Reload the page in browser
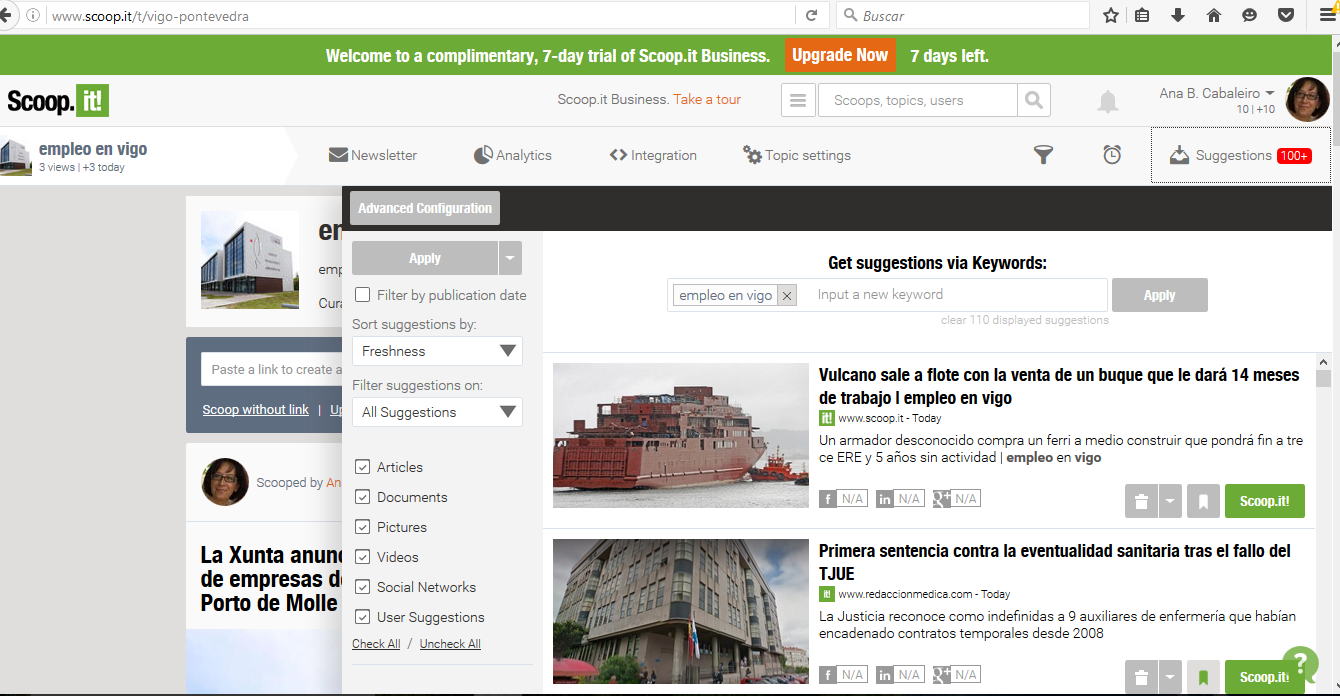This screenshot has height=696, width=1340. [811, 15]
